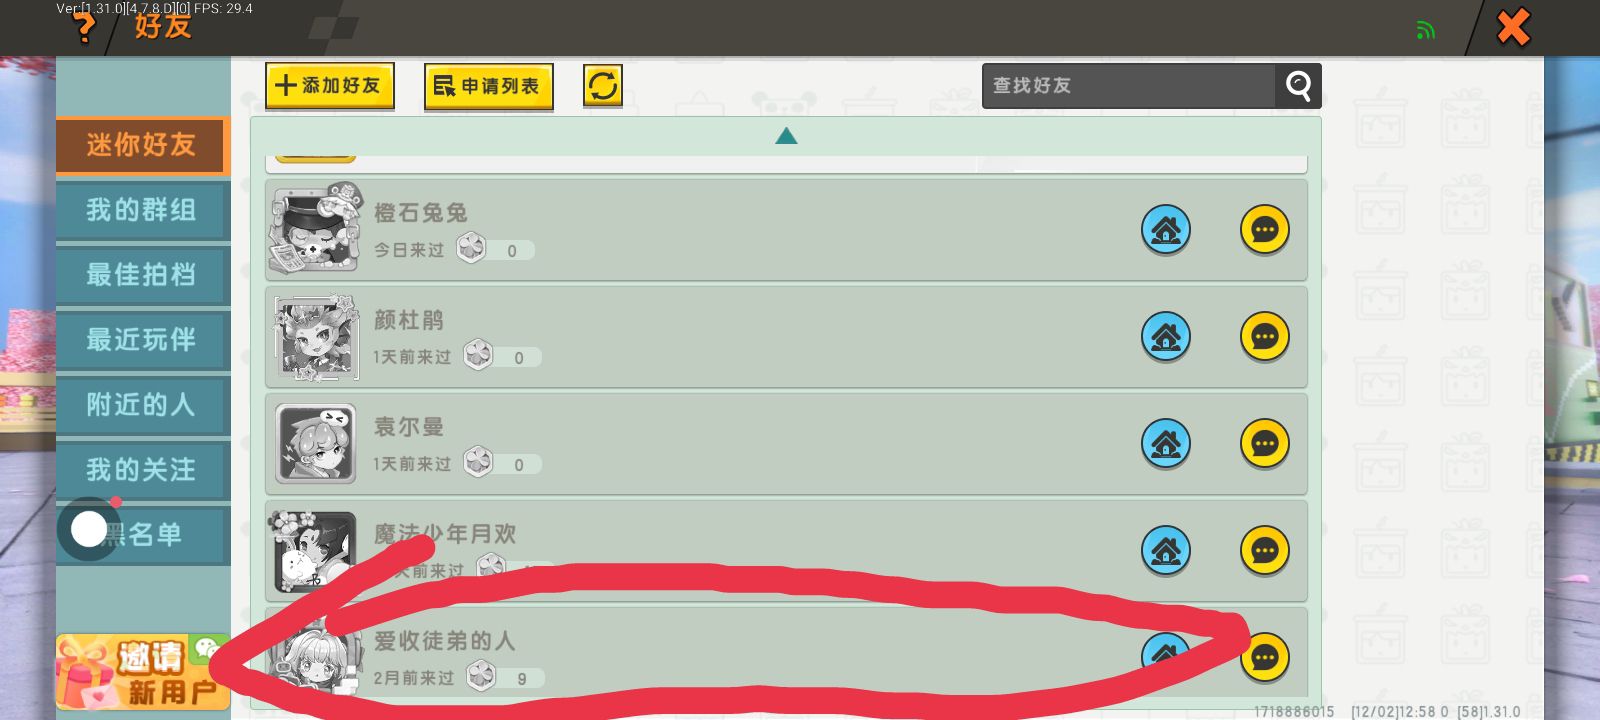Visit 橙石兔兔's home via house icon
1600x720 pixels.
pos(1166,230)
